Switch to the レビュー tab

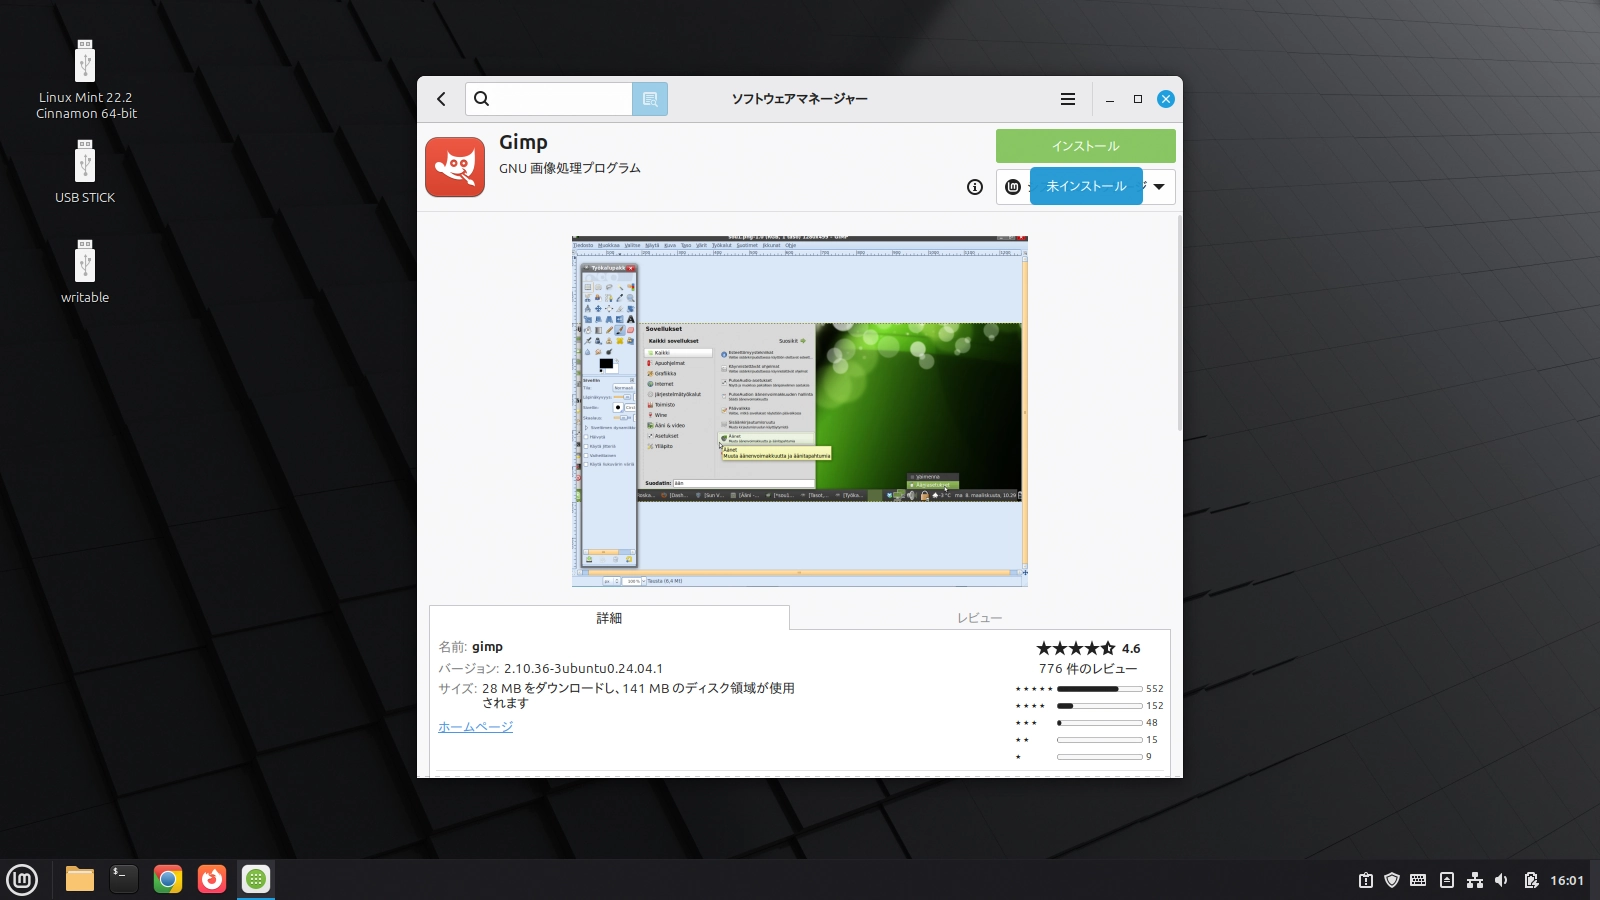click(x=979, y=618)
